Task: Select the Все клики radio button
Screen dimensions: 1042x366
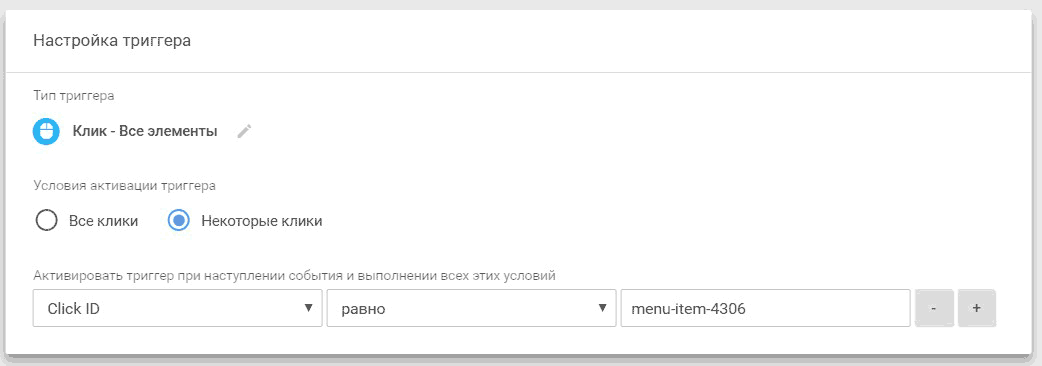Action: (x=46, y=221)
